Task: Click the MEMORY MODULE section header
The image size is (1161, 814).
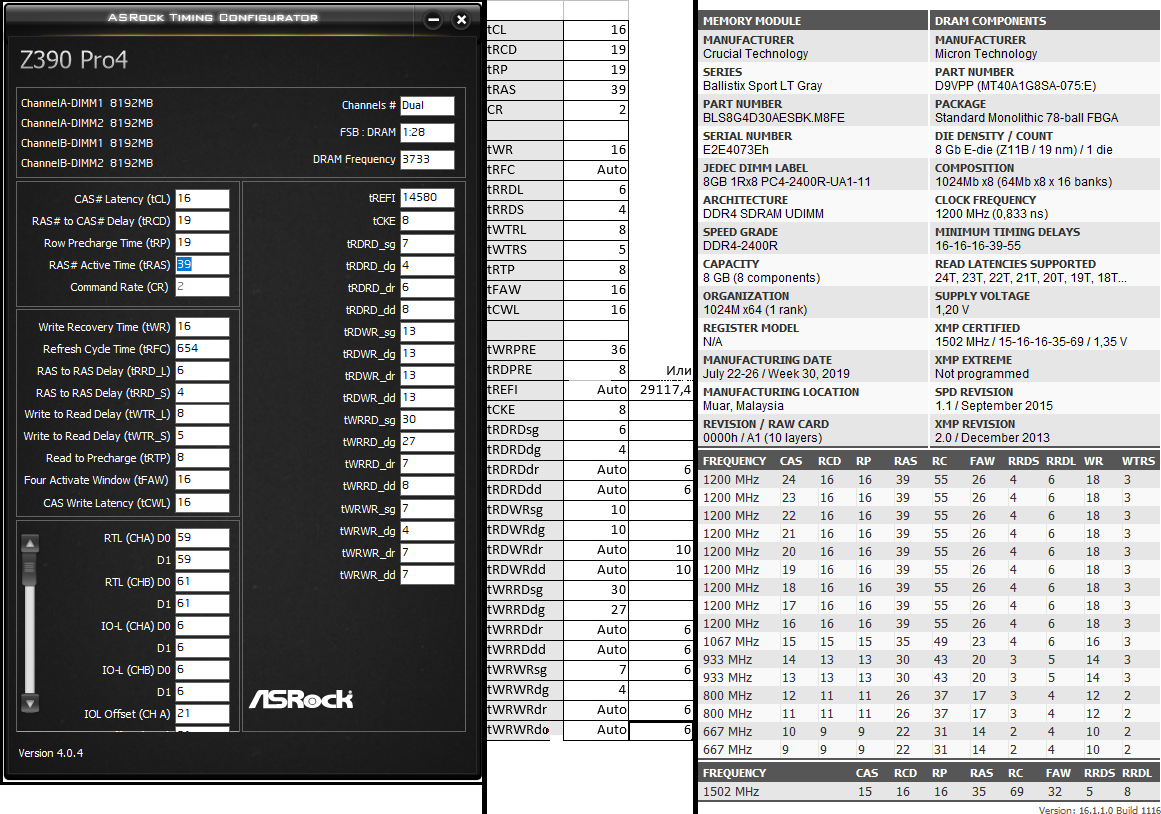Action: (x=813, y=21)
